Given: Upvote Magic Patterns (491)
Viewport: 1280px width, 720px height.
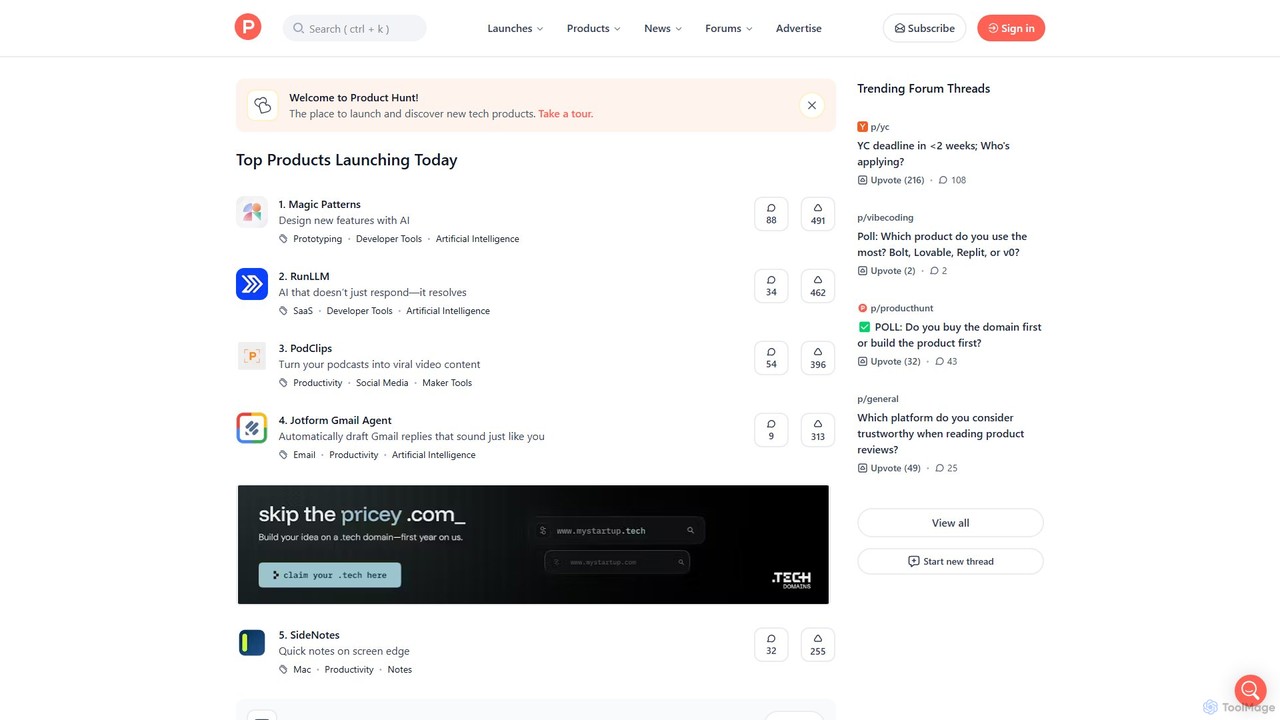Looking at the screenshot, I should [x=818, y=214].
